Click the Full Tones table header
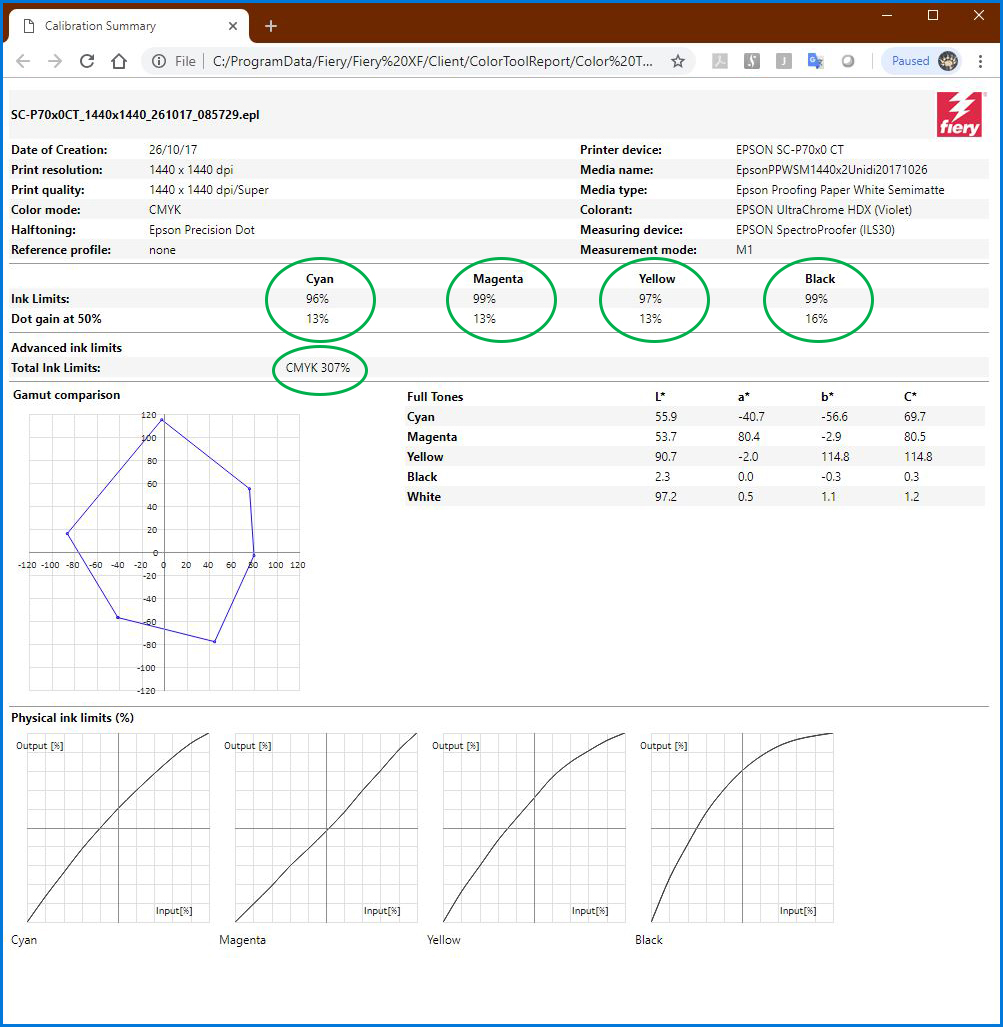 (x=435, y=397)
